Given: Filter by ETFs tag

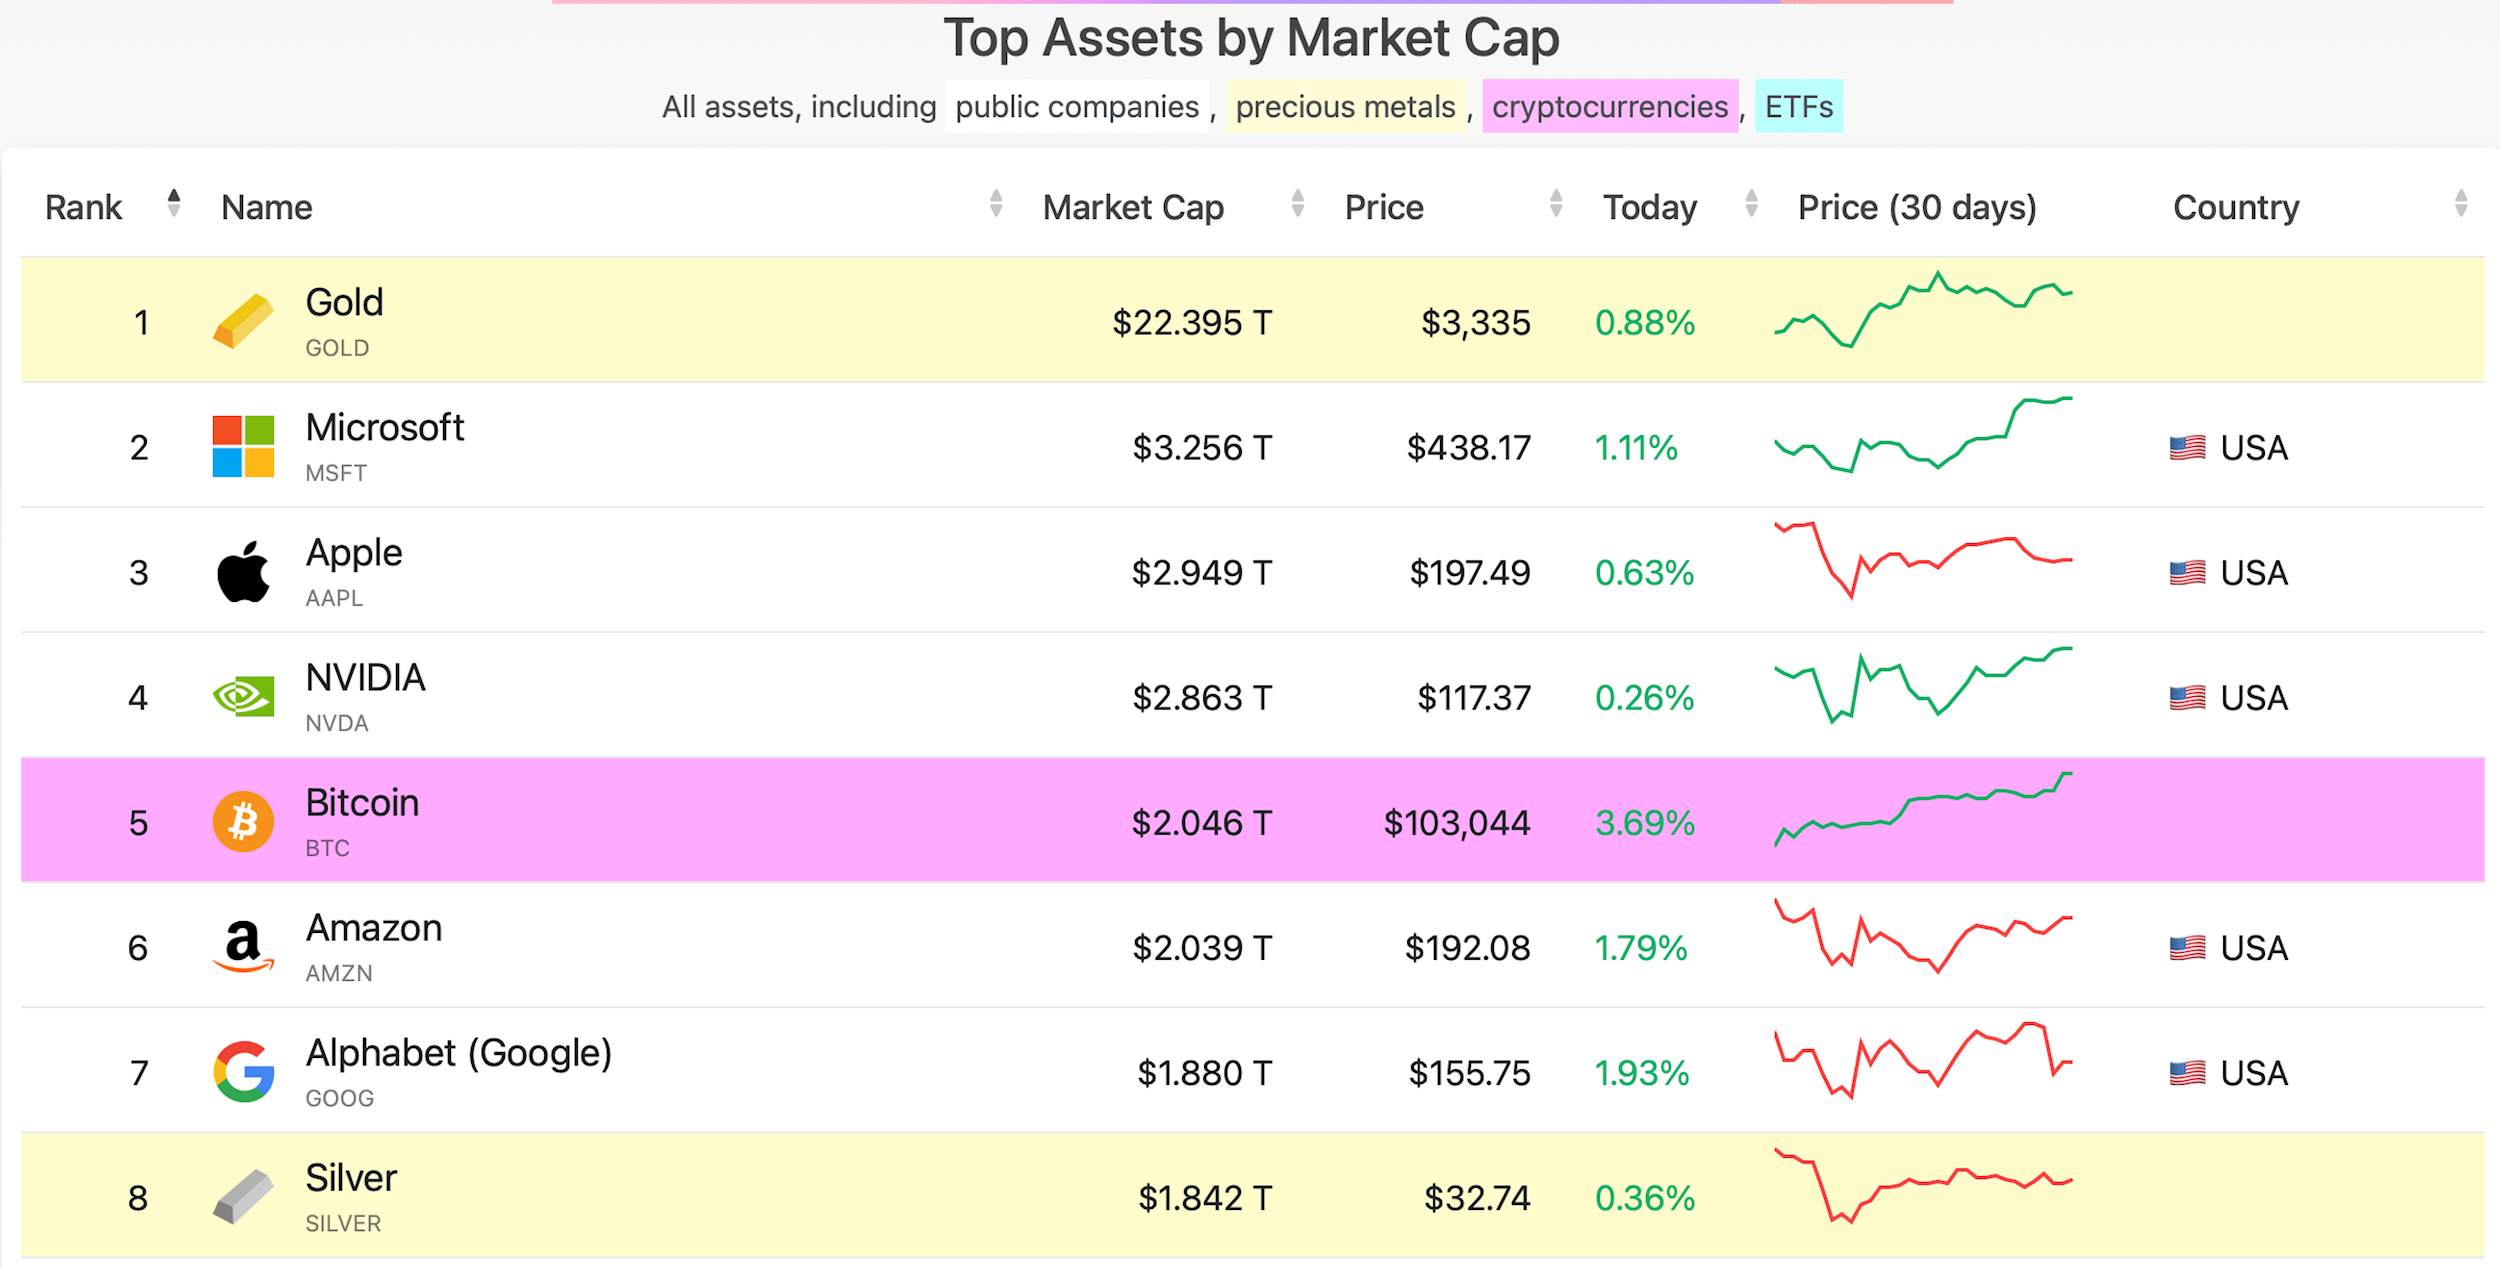Looking at the screenshot, I should 1799,106.
